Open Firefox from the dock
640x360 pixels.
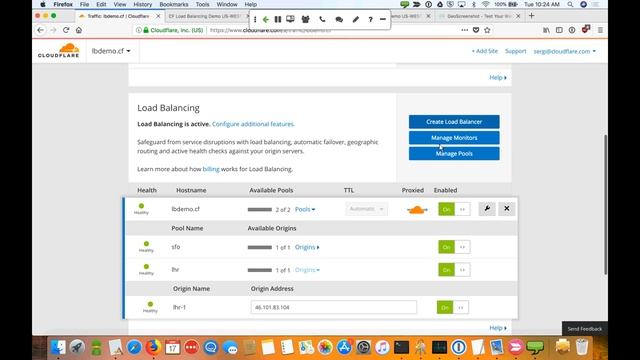153,347
